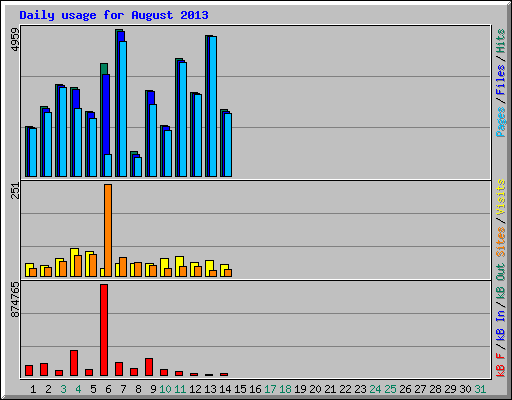Click green day 17 on the x-axis
The width and height of the screenshot is (512, 400).
[270, 389]
